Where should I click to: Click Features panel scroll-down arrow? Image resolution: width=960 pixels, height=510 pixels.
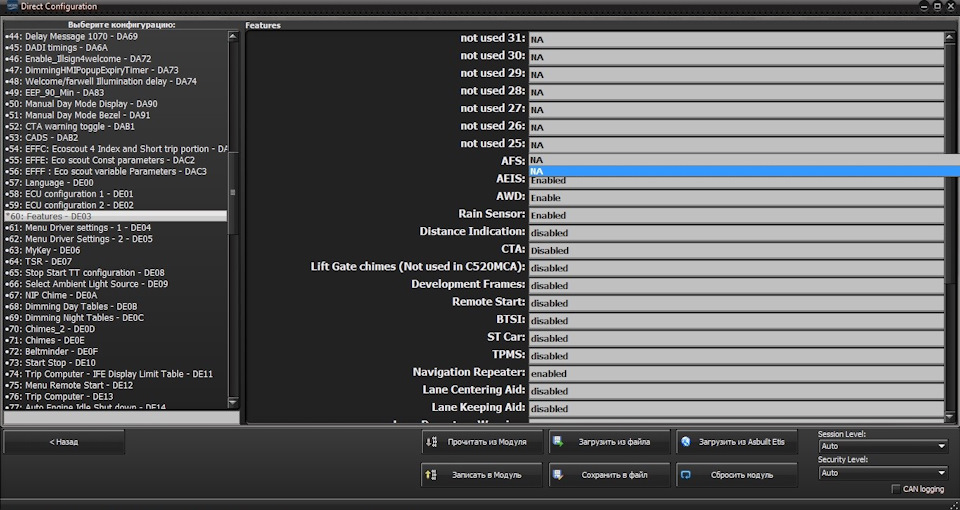click(x=950, y=417)
